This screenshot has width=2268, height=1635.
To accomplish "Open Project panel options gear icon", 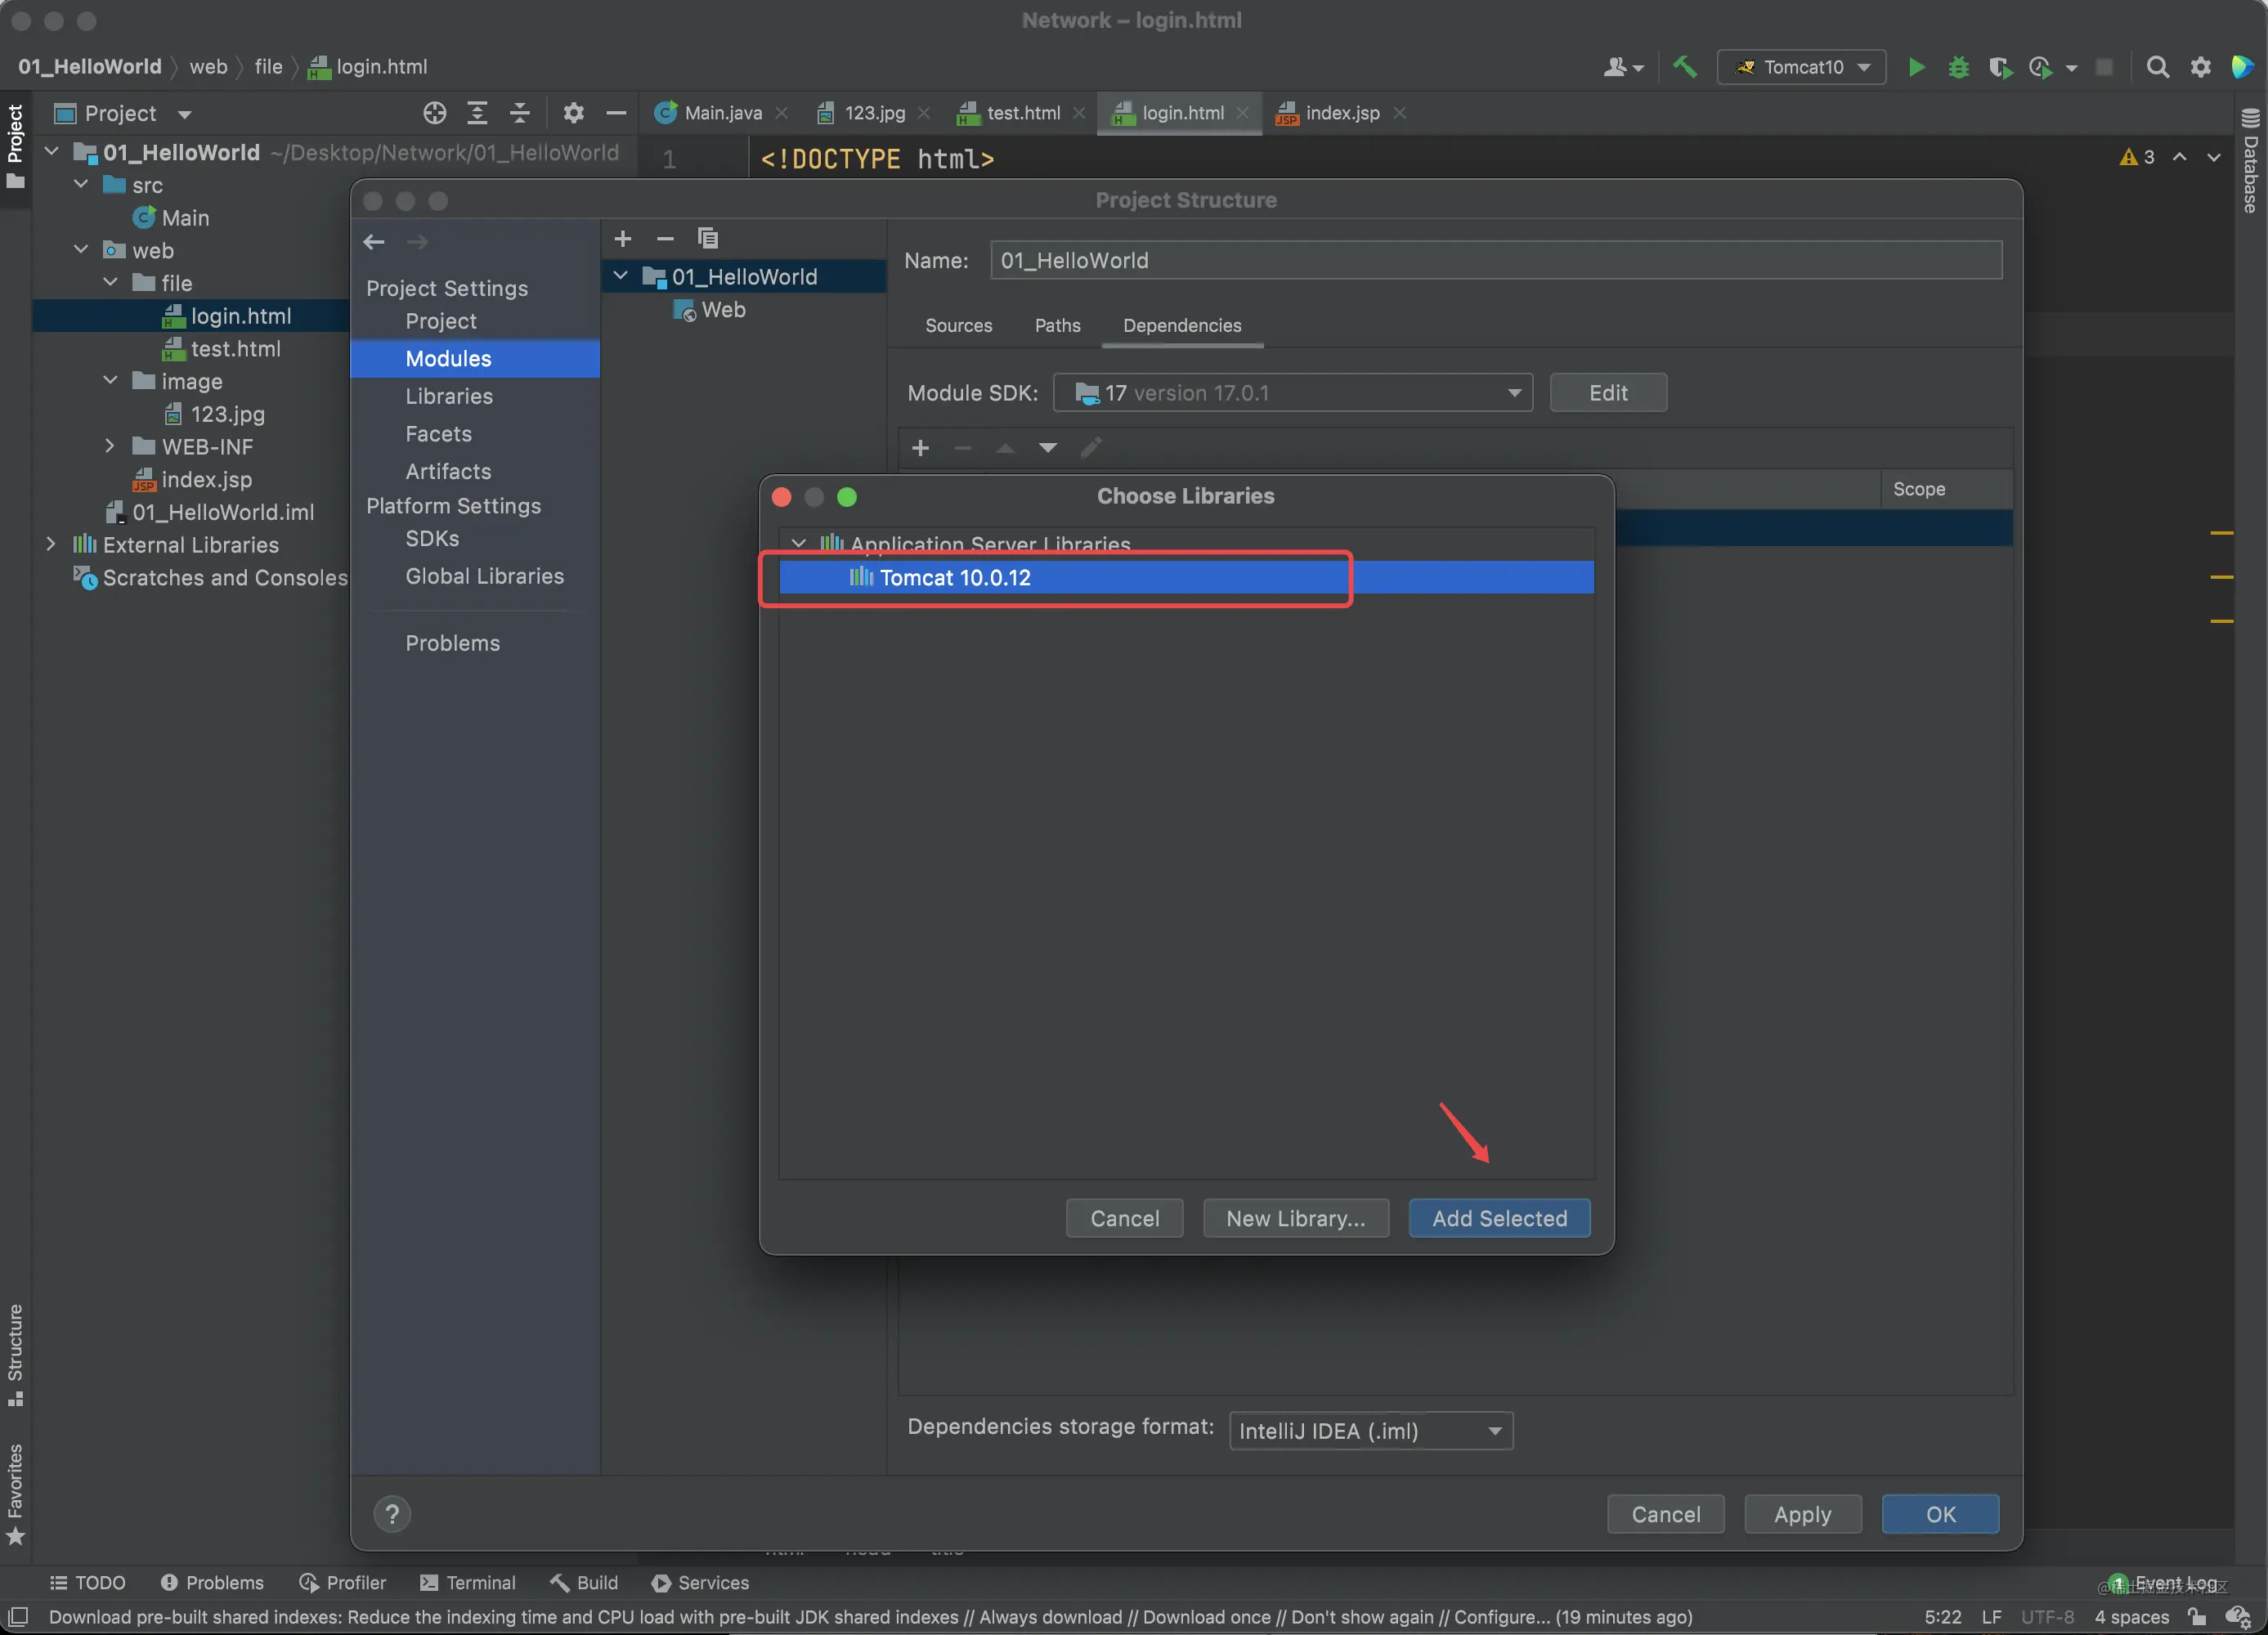I will [573, 113].
